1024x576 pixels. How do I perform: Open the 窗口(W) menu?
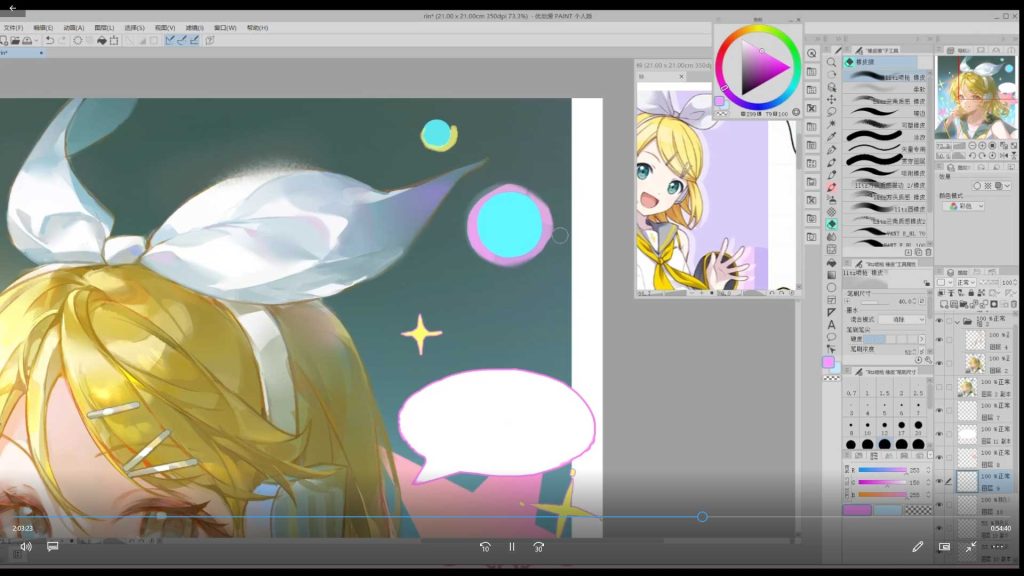225,28
